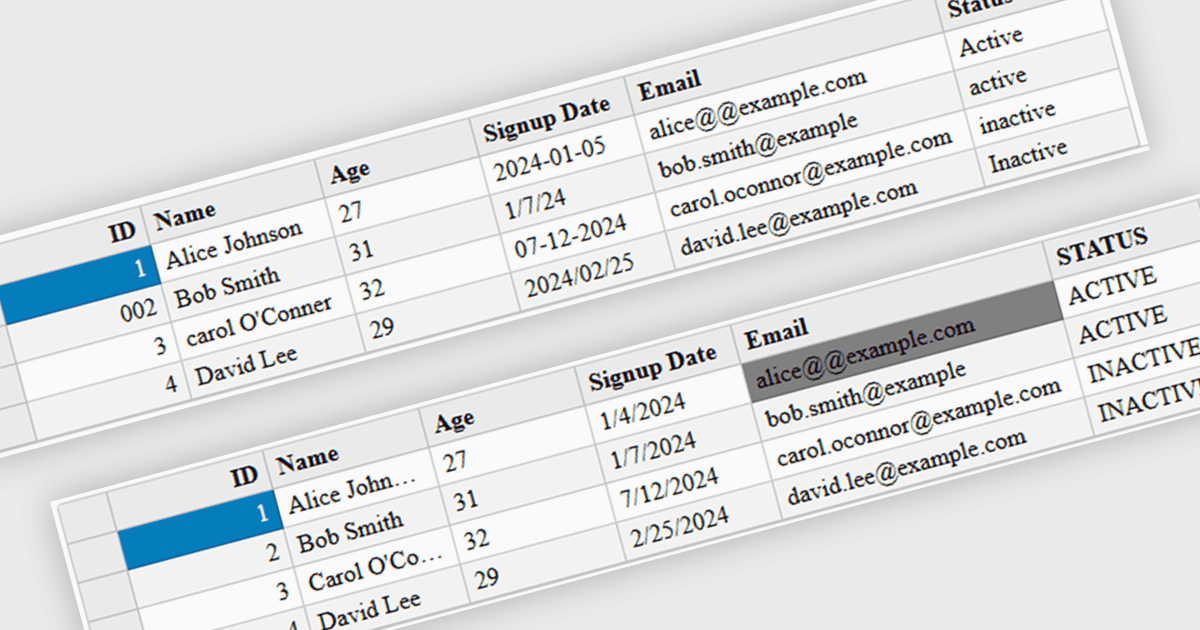The image size is (1200, 630).
Task: Click the ID cell showing 002
Action: (x=137, y=312)
